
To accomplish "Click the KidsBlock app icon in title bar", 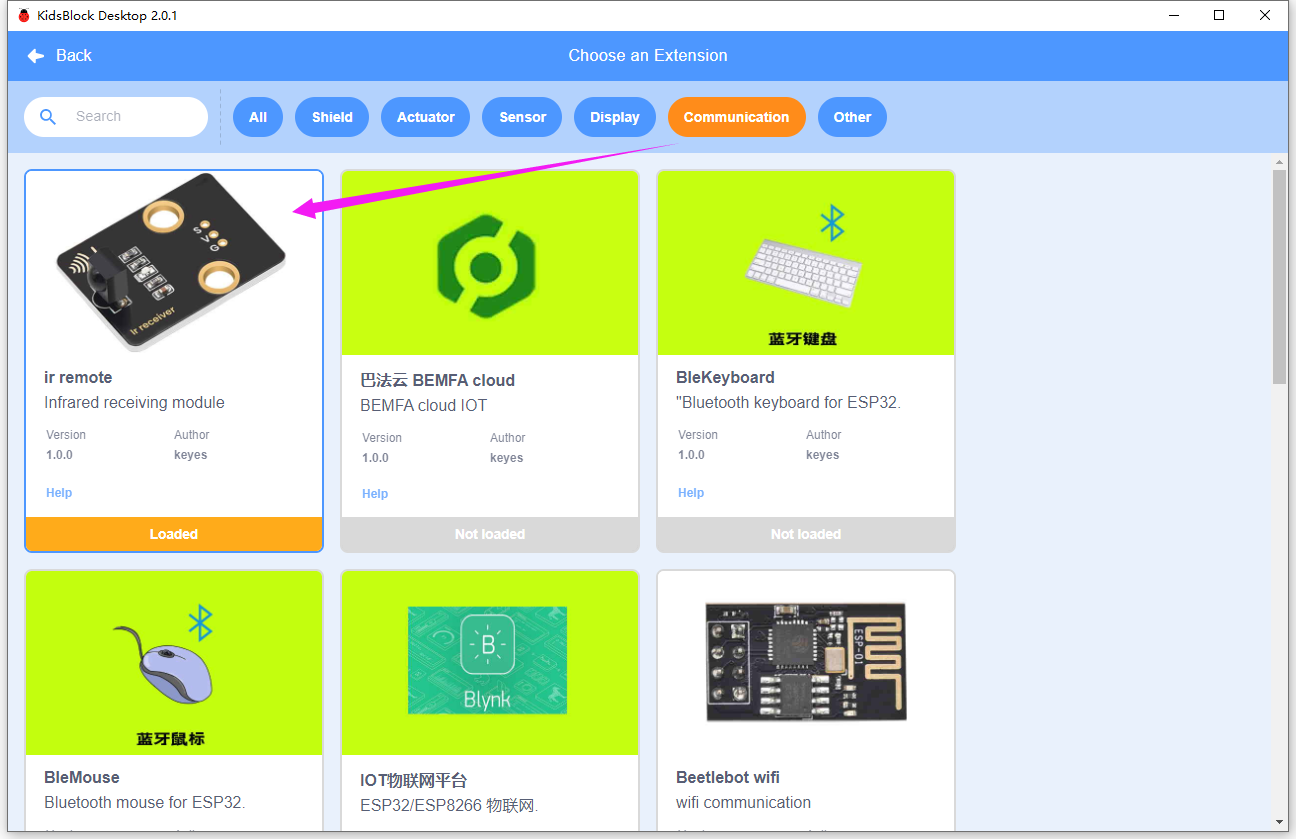I will point(24,15).
